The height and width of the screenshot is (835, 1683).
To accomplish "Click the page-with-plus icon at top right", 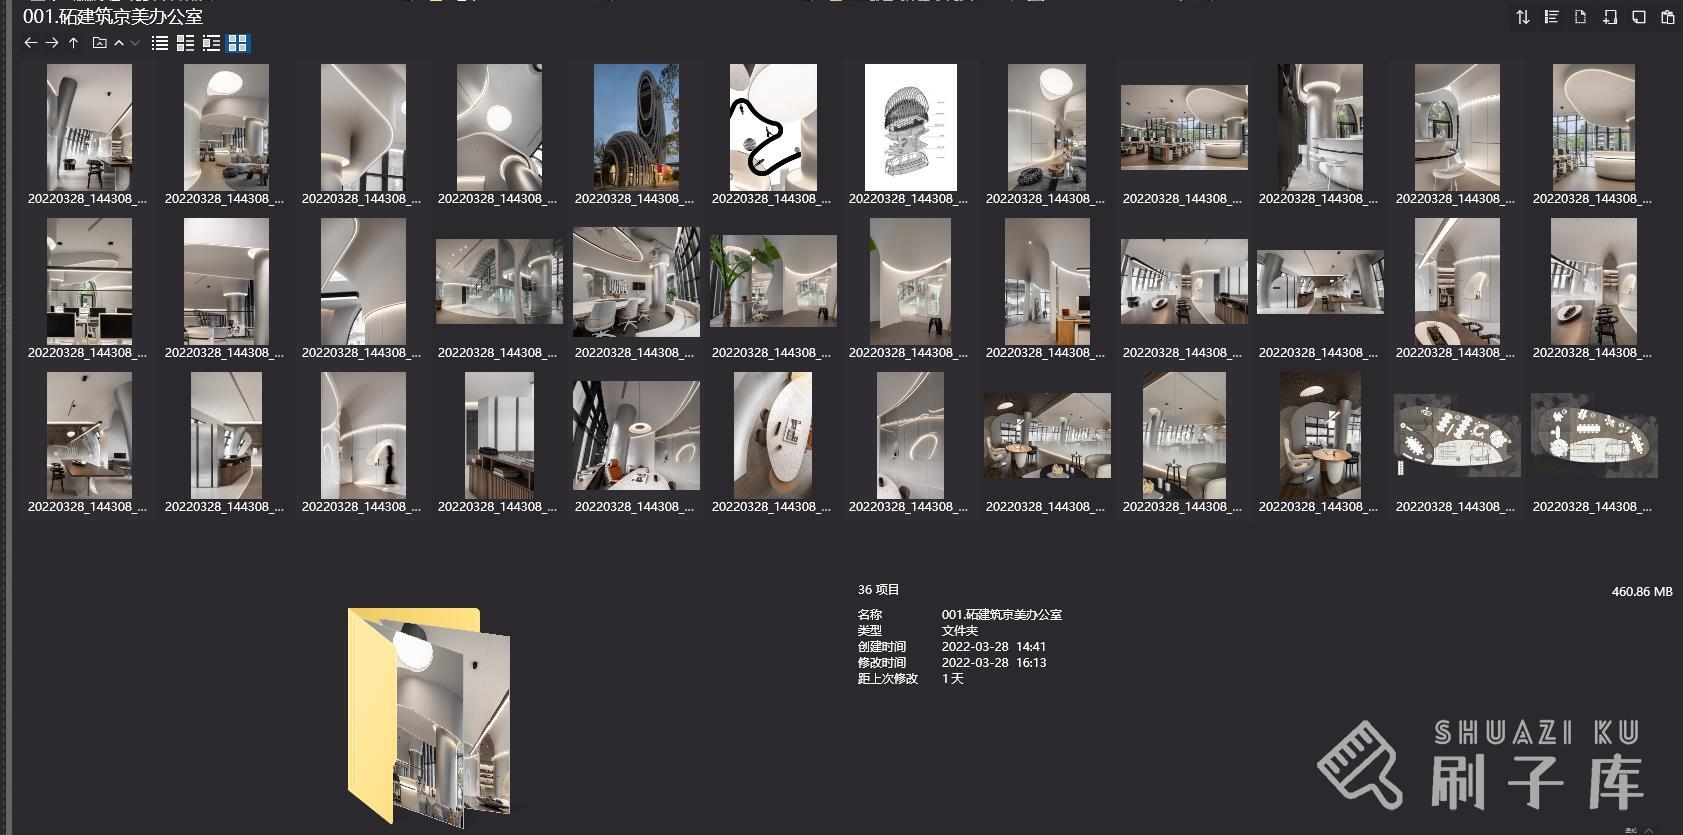I will click(x=1610, y=17).
